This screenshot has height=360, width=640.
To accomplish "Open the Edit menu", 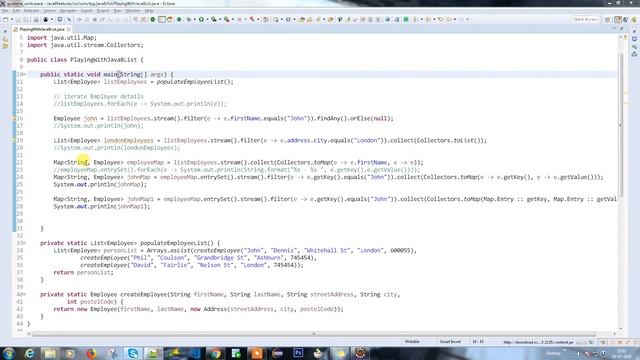I will pos(16,11).
